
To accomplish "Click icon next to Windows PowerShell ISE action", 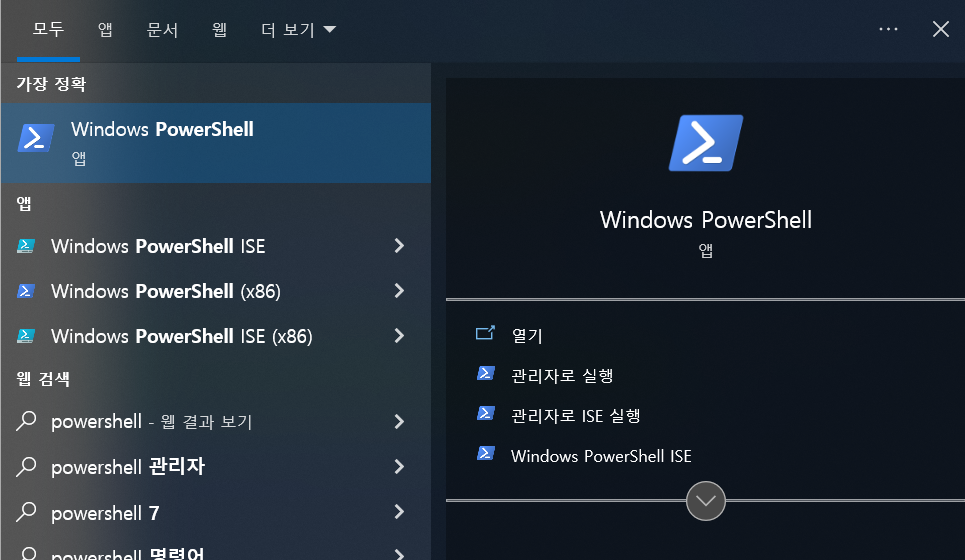I will click(486, 454).
